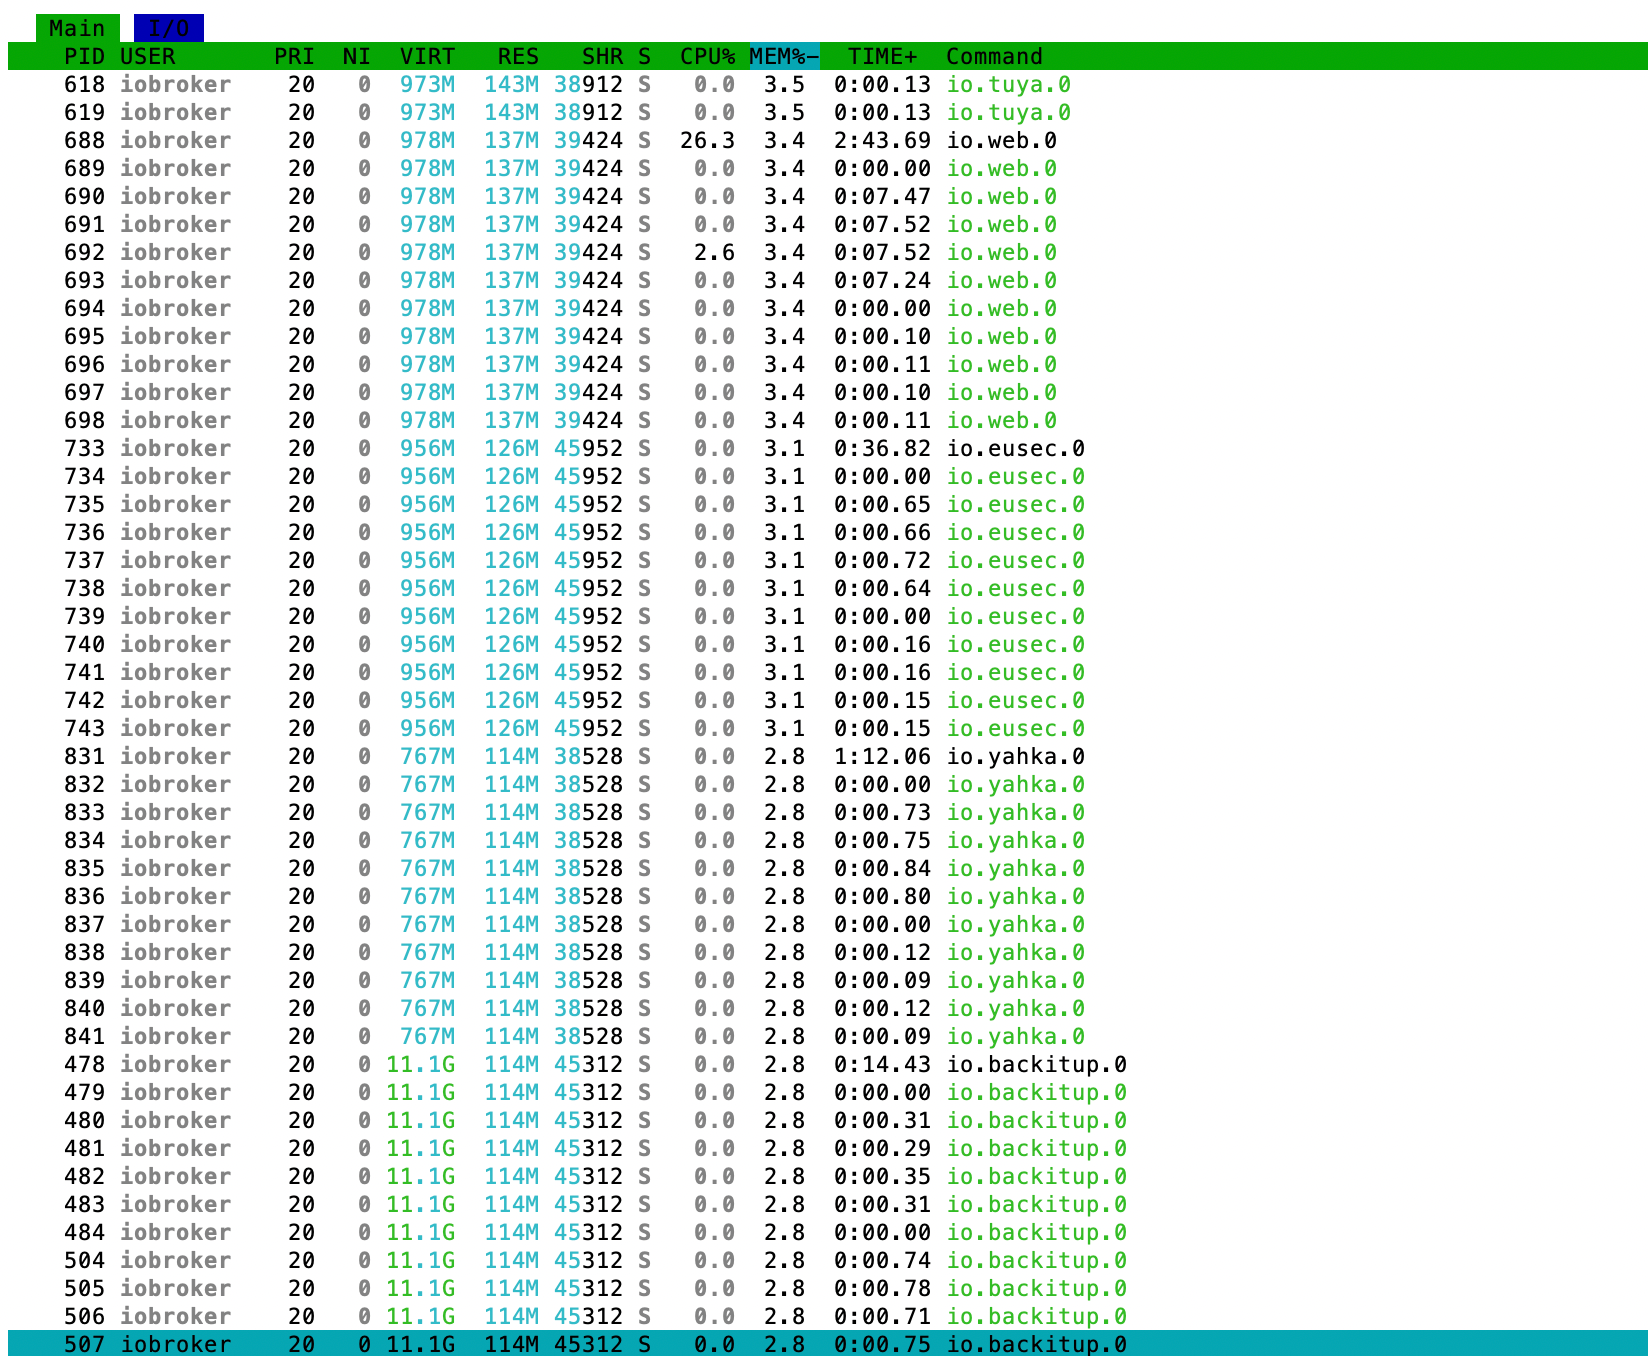The height and width of the screenshot is (1356, 1648).
Task: Click the NI column header
Action: [357, 56]
